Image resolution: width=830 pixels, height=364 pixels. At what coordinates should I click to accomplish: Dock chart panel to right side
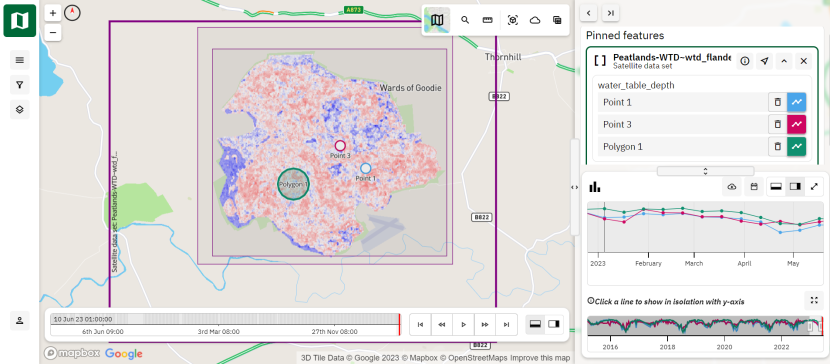(x=795, y=186)
